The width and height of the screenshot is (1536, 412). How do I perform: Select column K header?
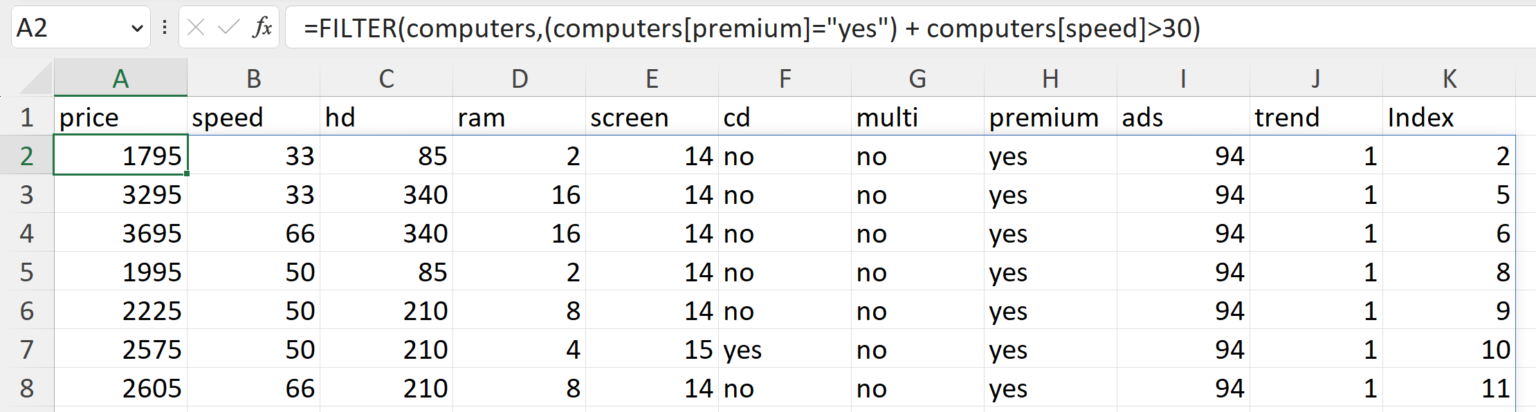click(x=1450, y=78)
